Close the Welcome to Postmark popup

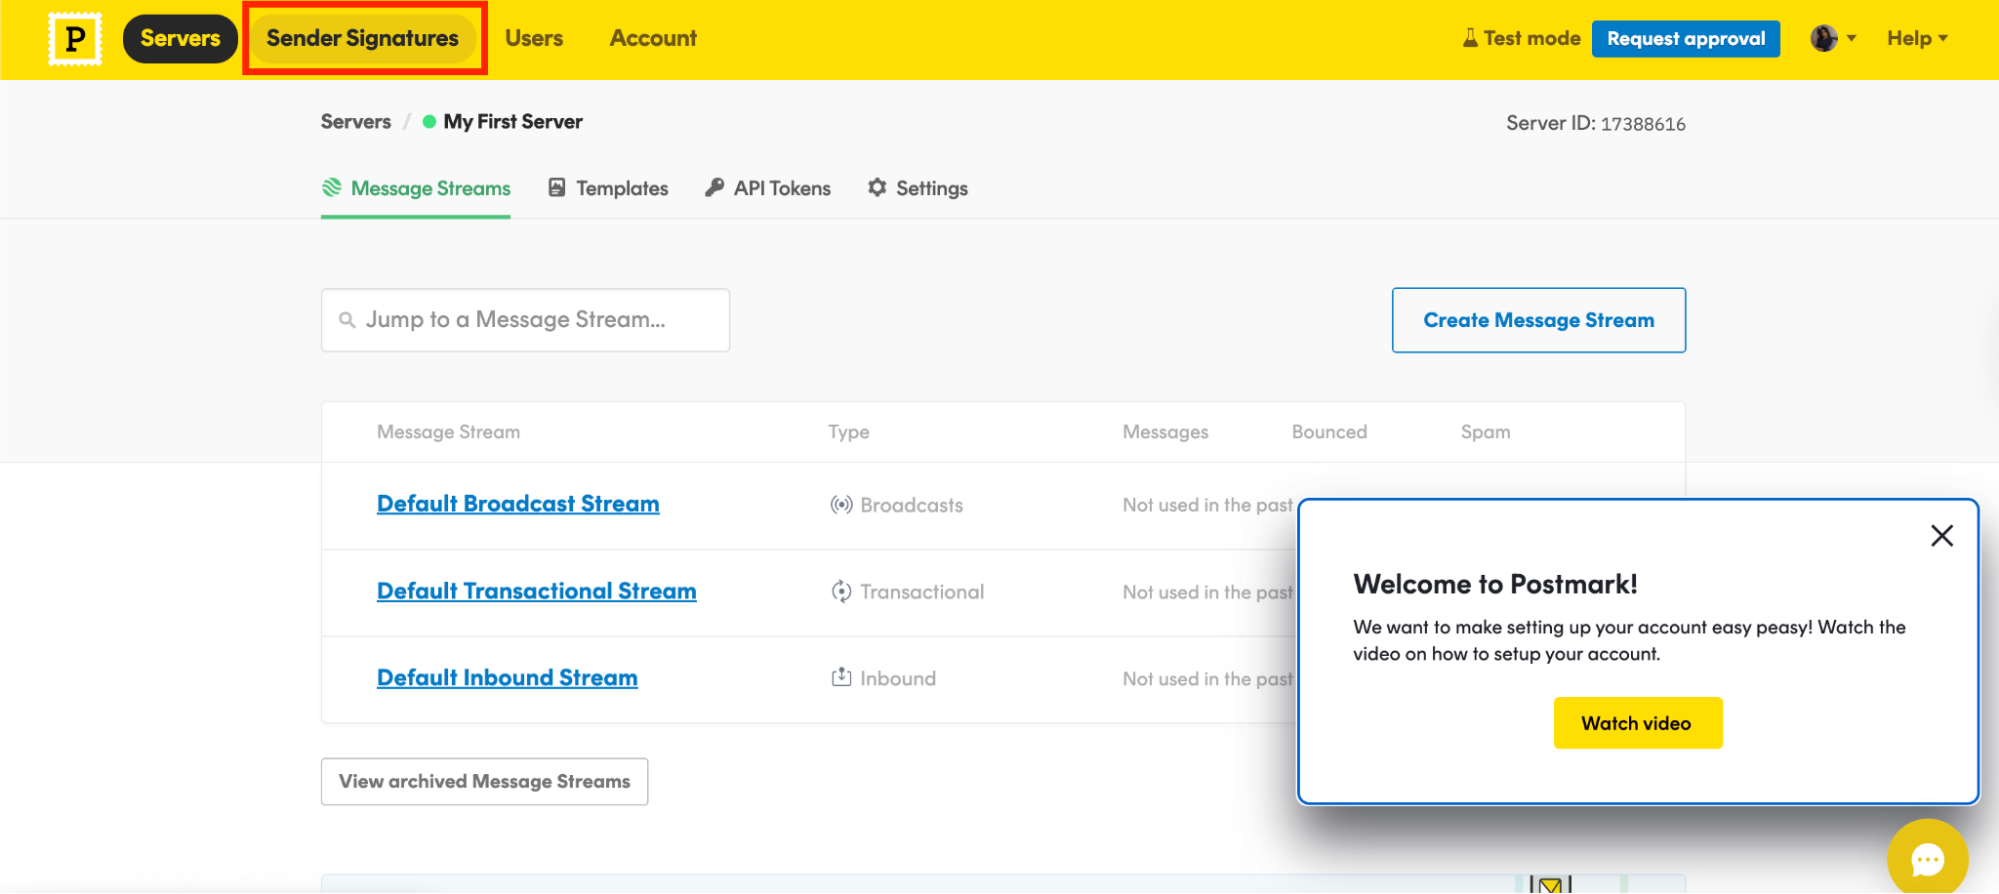pyautogui.click(x=1941, y=536)
